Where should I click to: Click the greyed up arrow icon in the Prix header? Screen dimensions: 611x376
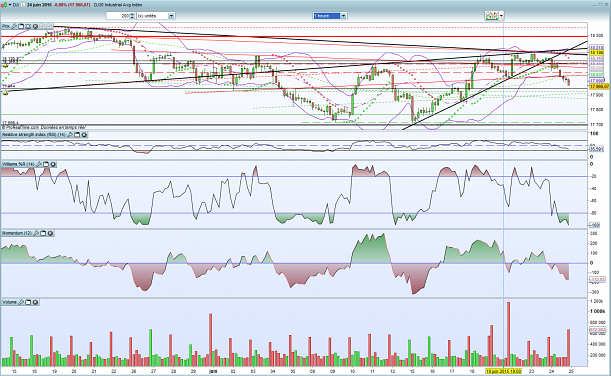click(42, 26)
